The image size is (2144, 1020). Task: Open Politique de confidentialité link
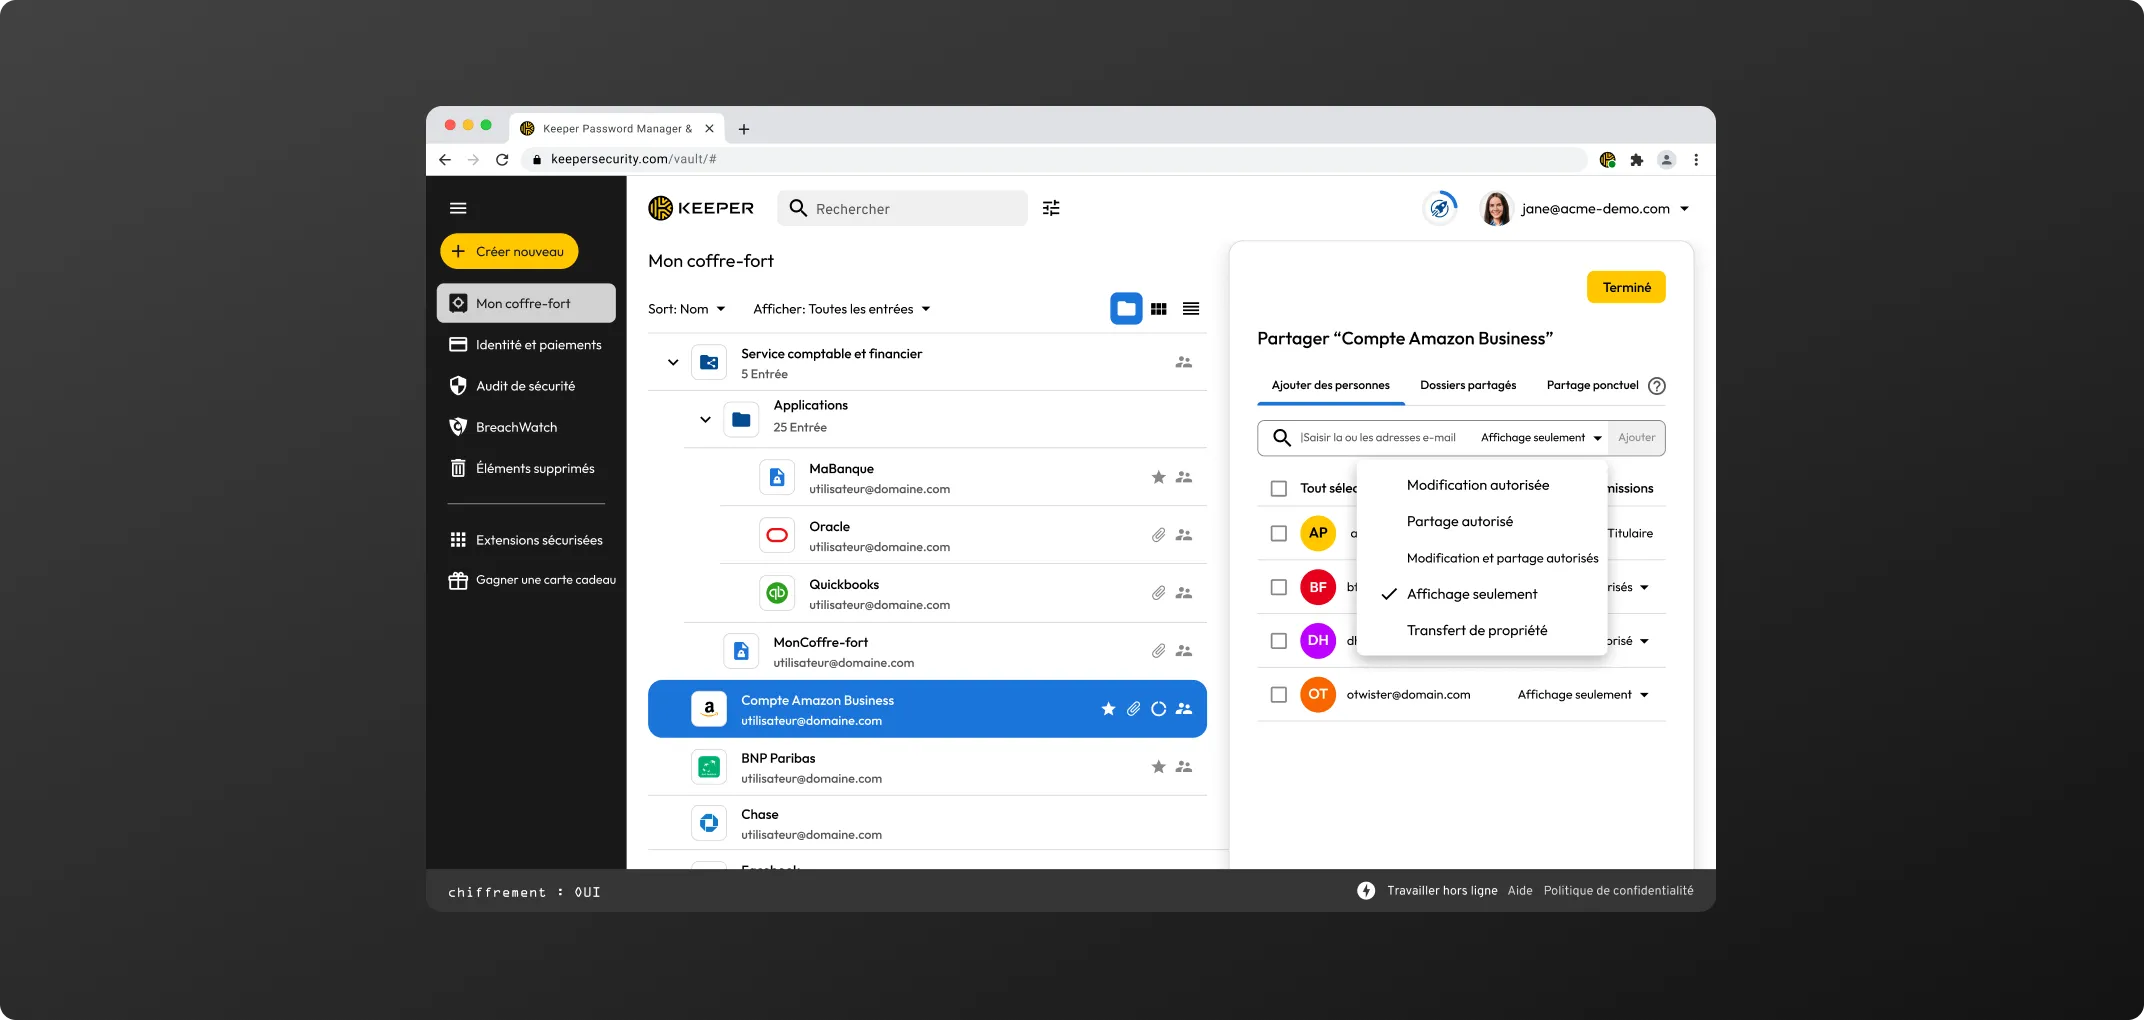click(1619, 891)
